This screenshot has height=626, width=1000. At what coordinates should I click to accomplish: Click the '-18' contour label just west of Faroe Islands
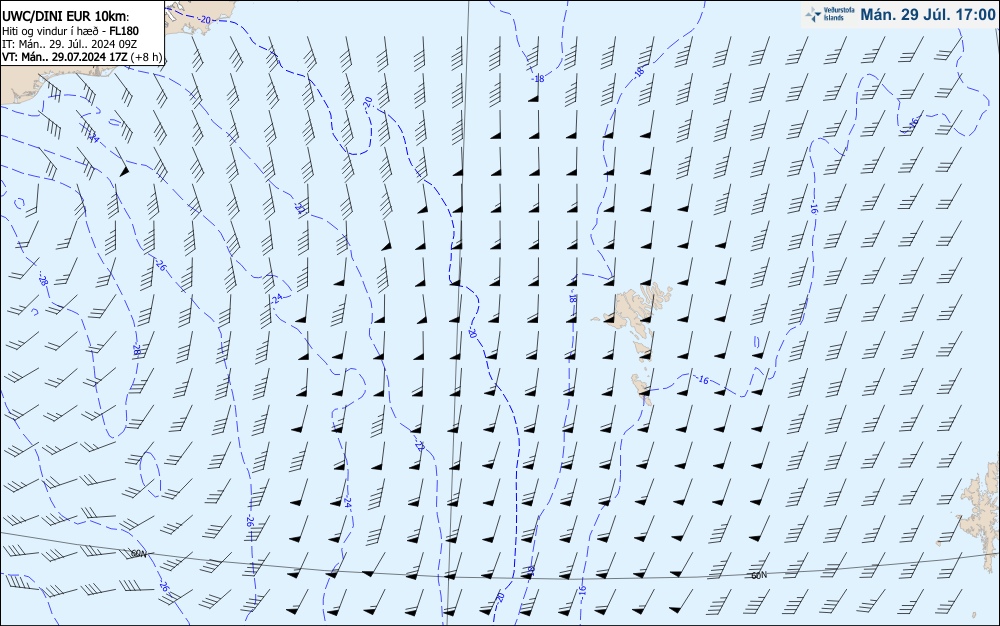(x=572, y=298)
